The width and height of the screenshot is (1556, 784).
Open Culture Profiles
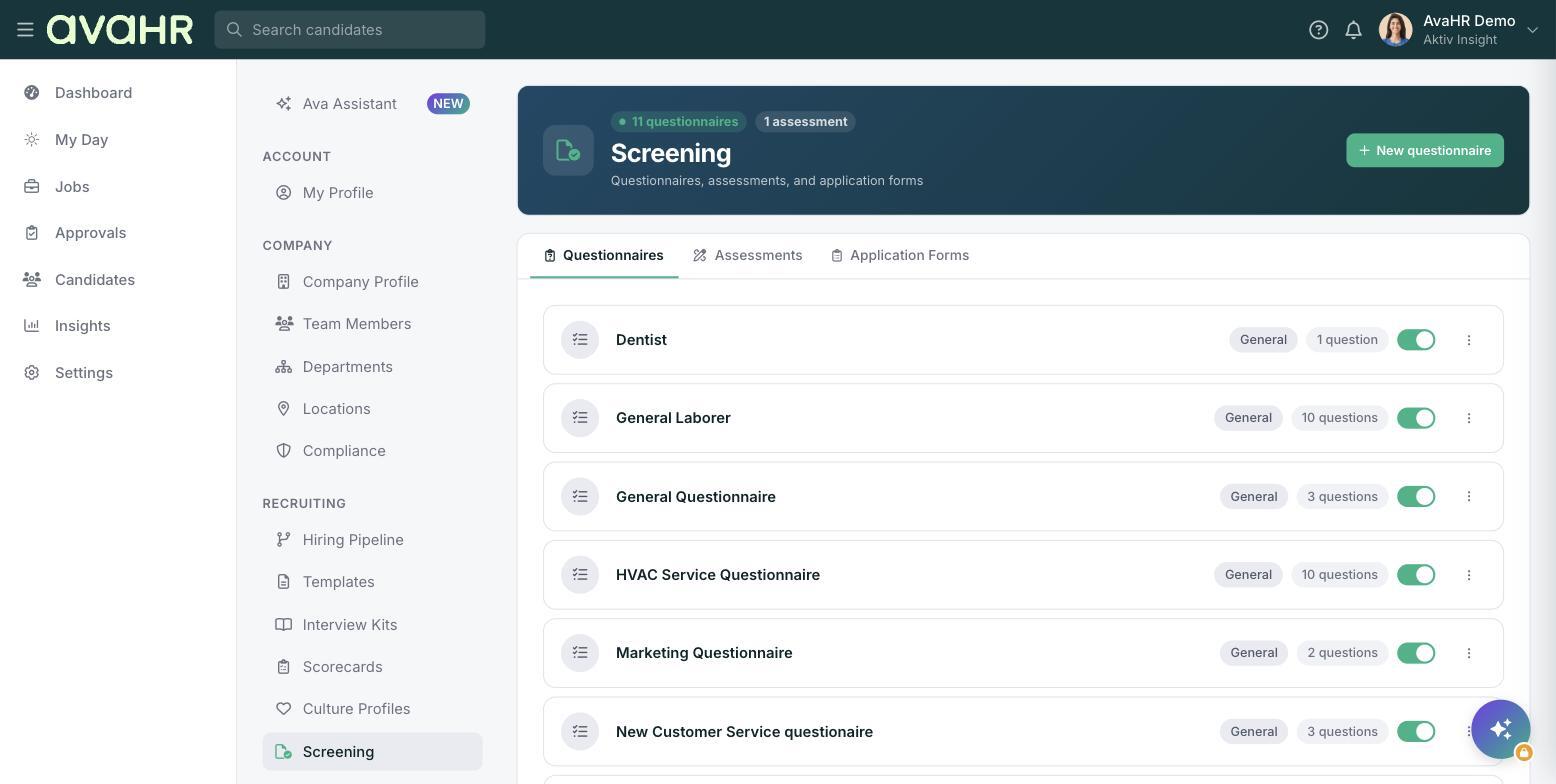[x=372, y=709]
